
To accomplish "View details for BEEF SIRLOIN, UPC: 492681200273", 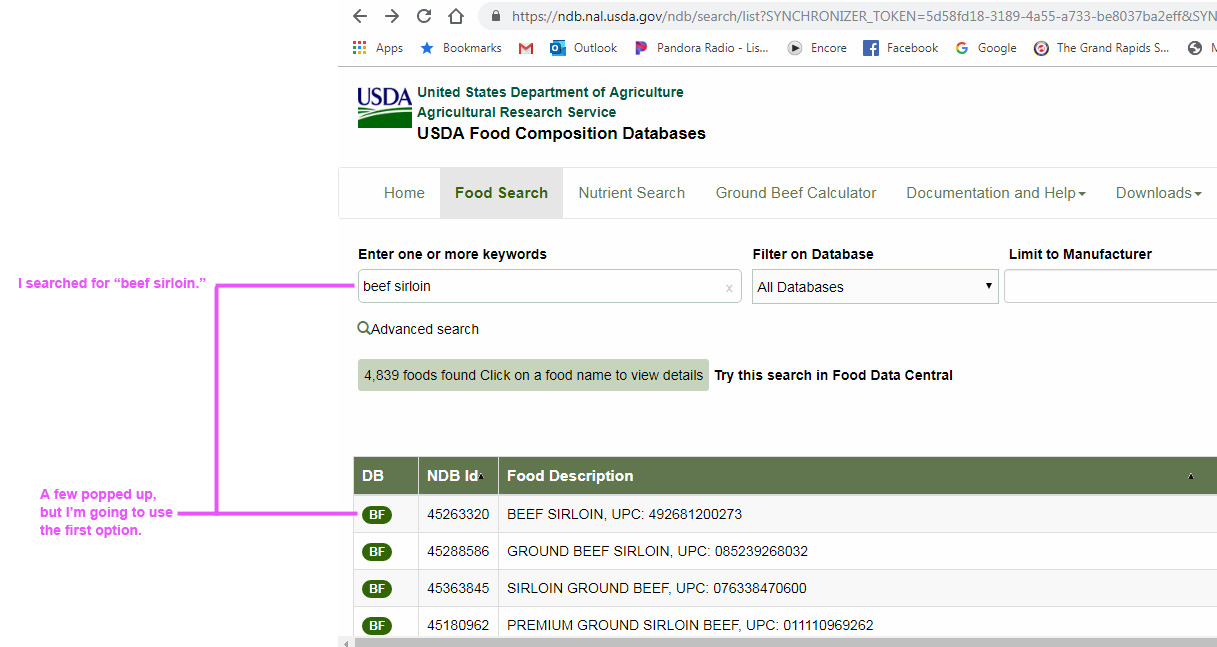I will [625, 513].
